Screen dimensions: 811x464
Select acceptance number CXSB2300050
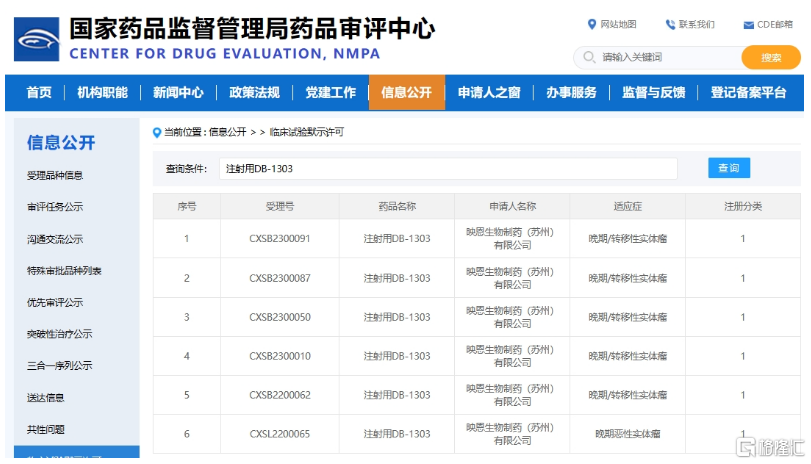pos(280,317)
